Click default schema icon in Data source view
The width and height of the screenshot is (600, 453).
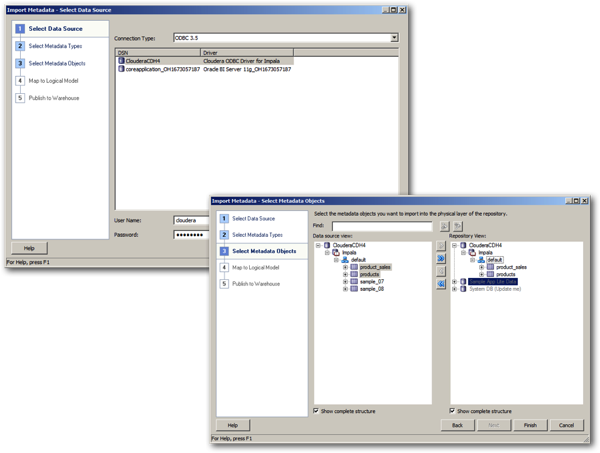click(345, 260)
